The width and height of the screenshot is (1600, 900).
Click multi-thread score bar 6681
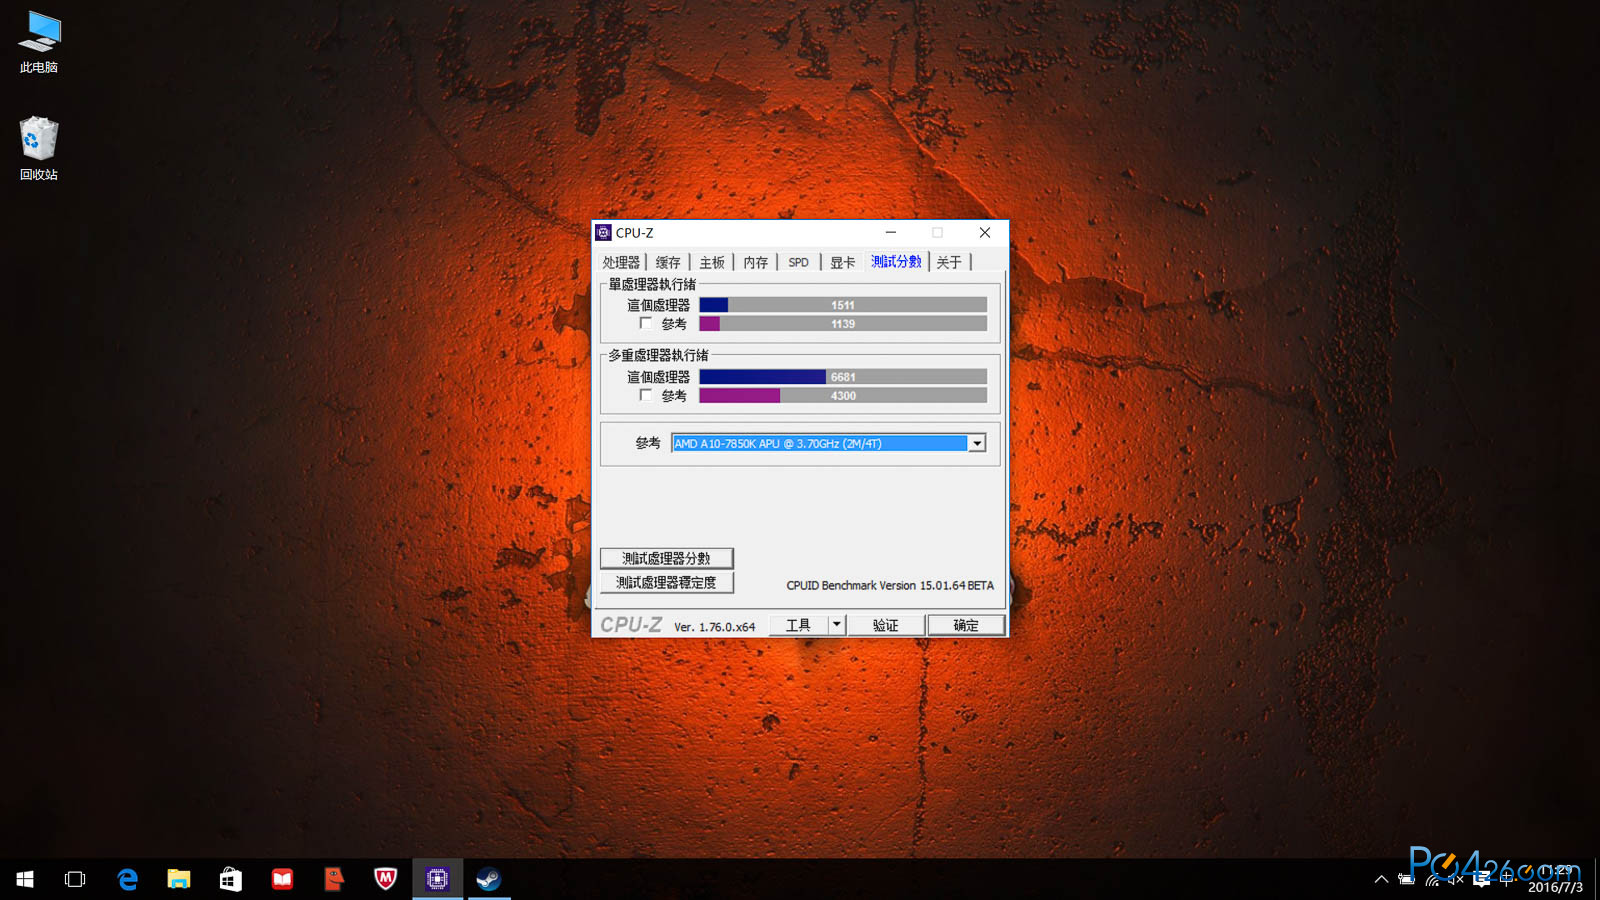tap(843, 377)
